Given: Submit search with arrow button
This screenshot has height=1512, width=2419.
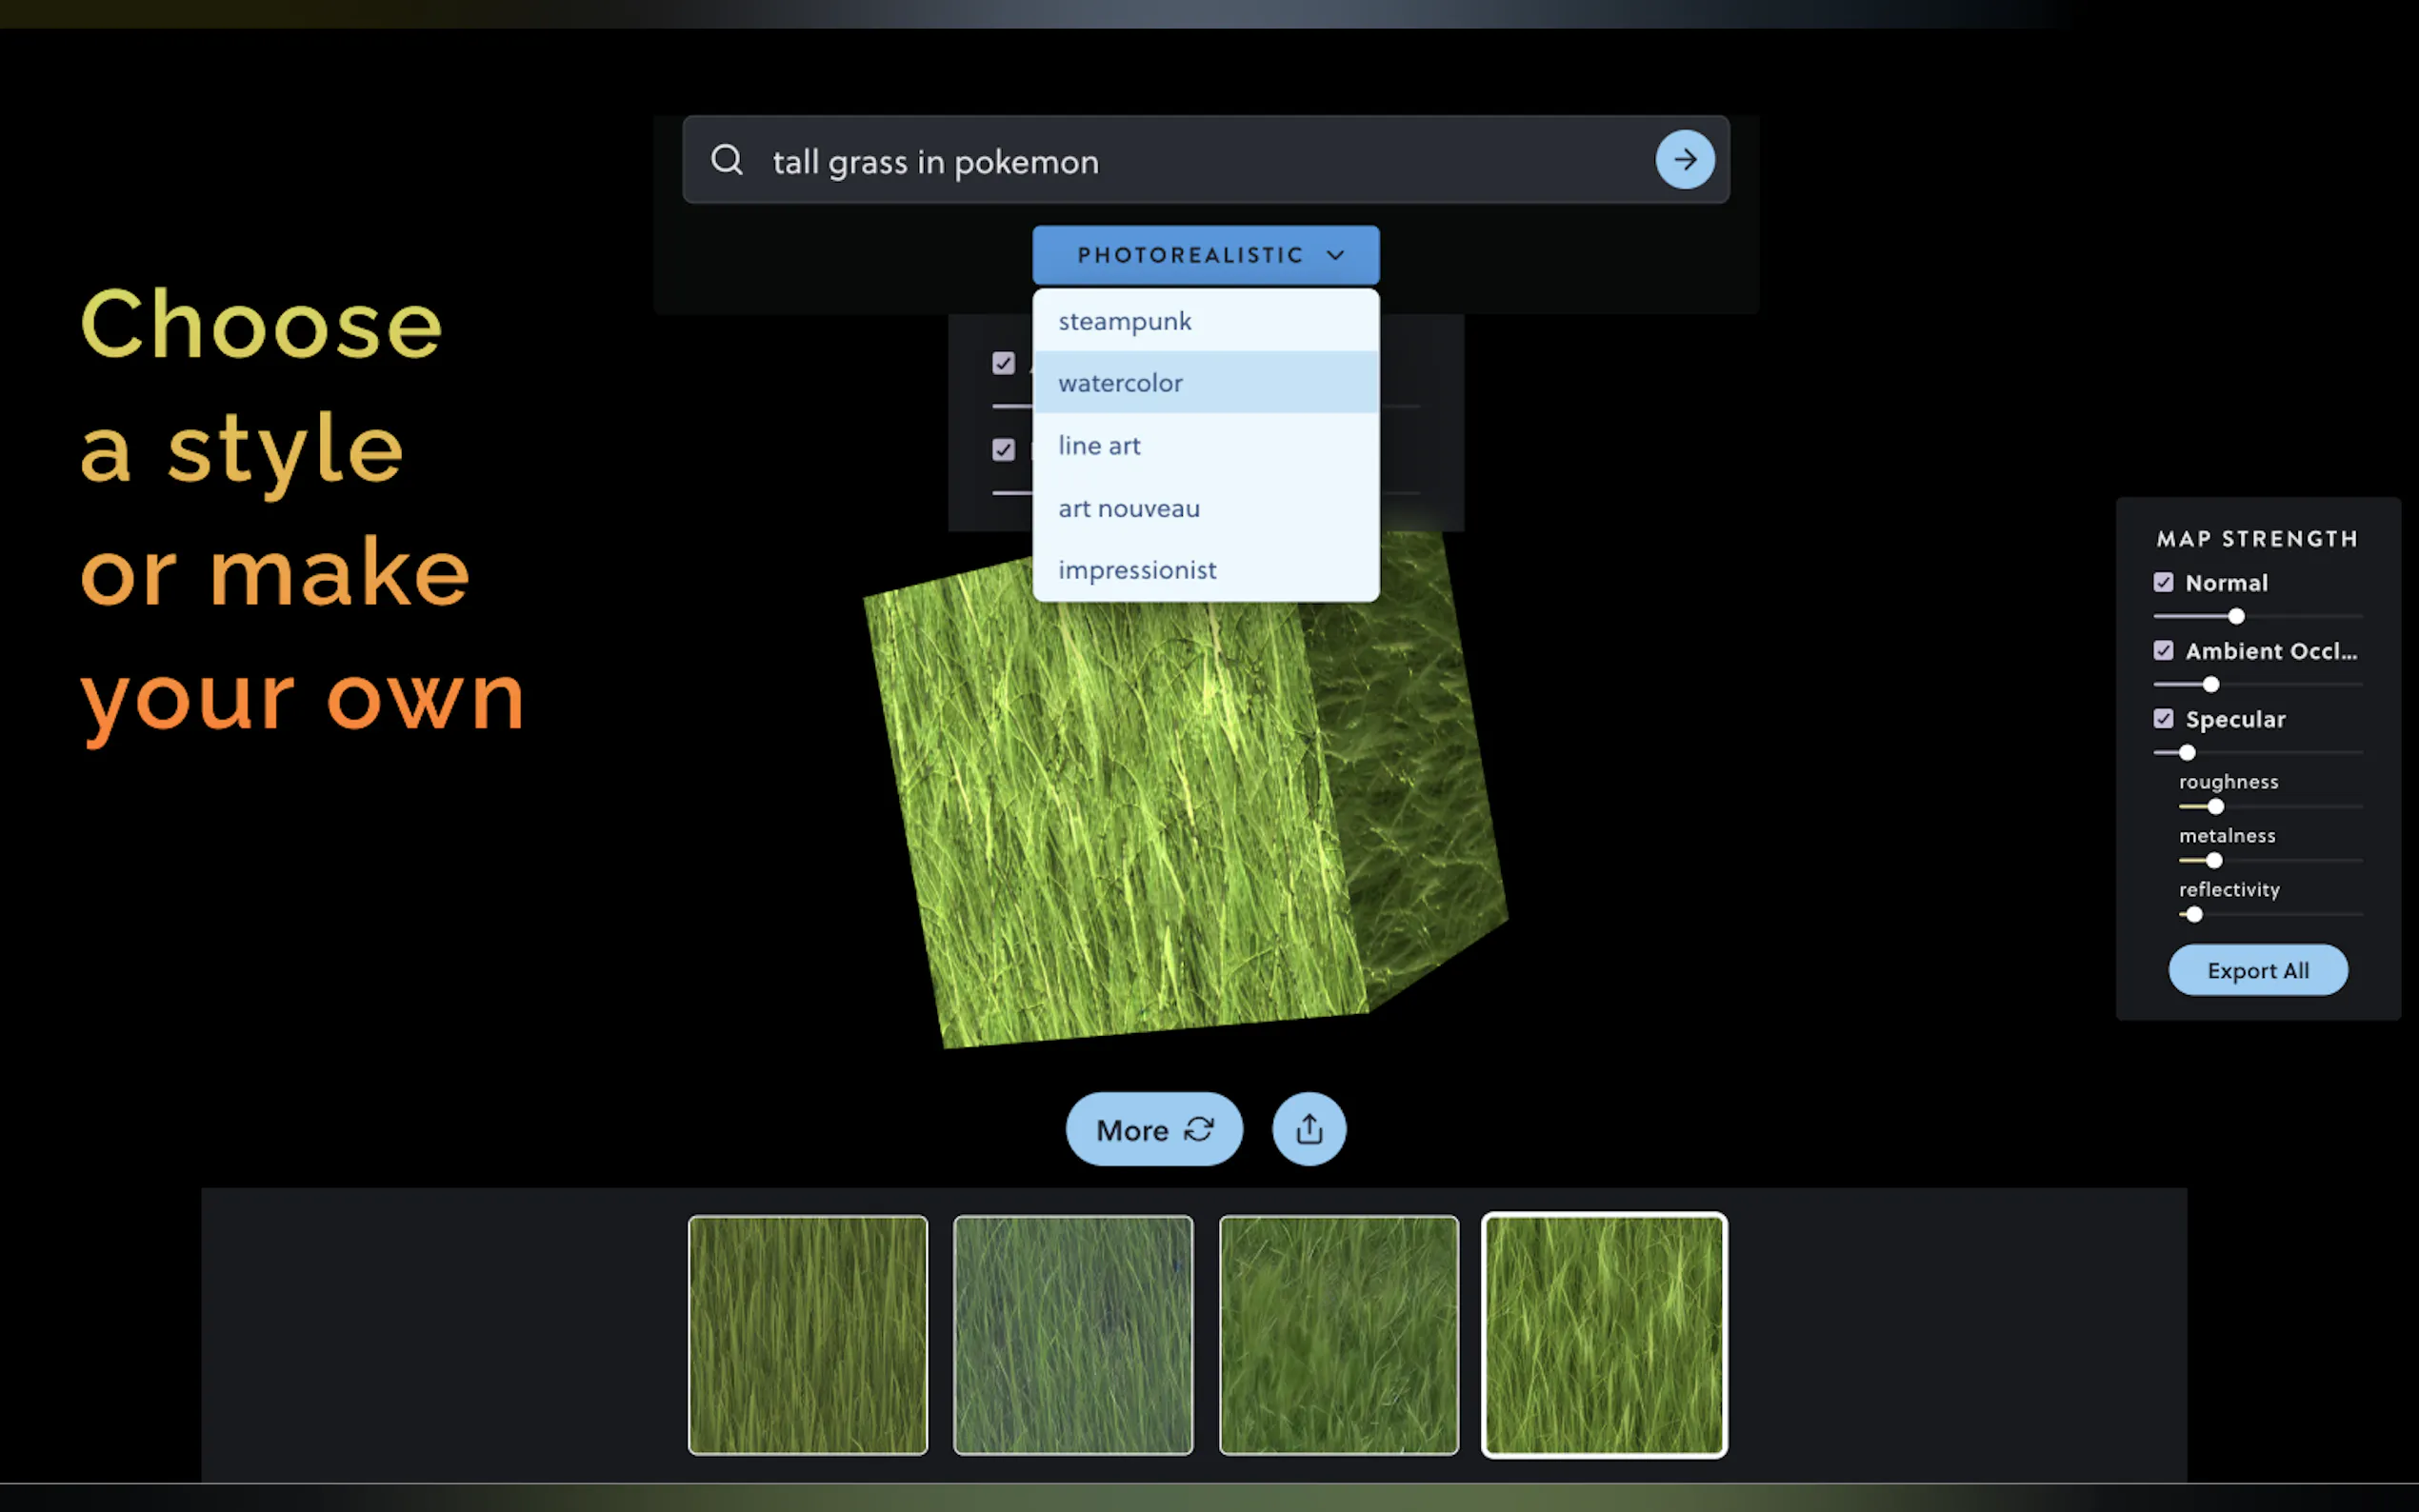Looking at the screenshot, I should pyautogui.click(x=1685, y=160).
